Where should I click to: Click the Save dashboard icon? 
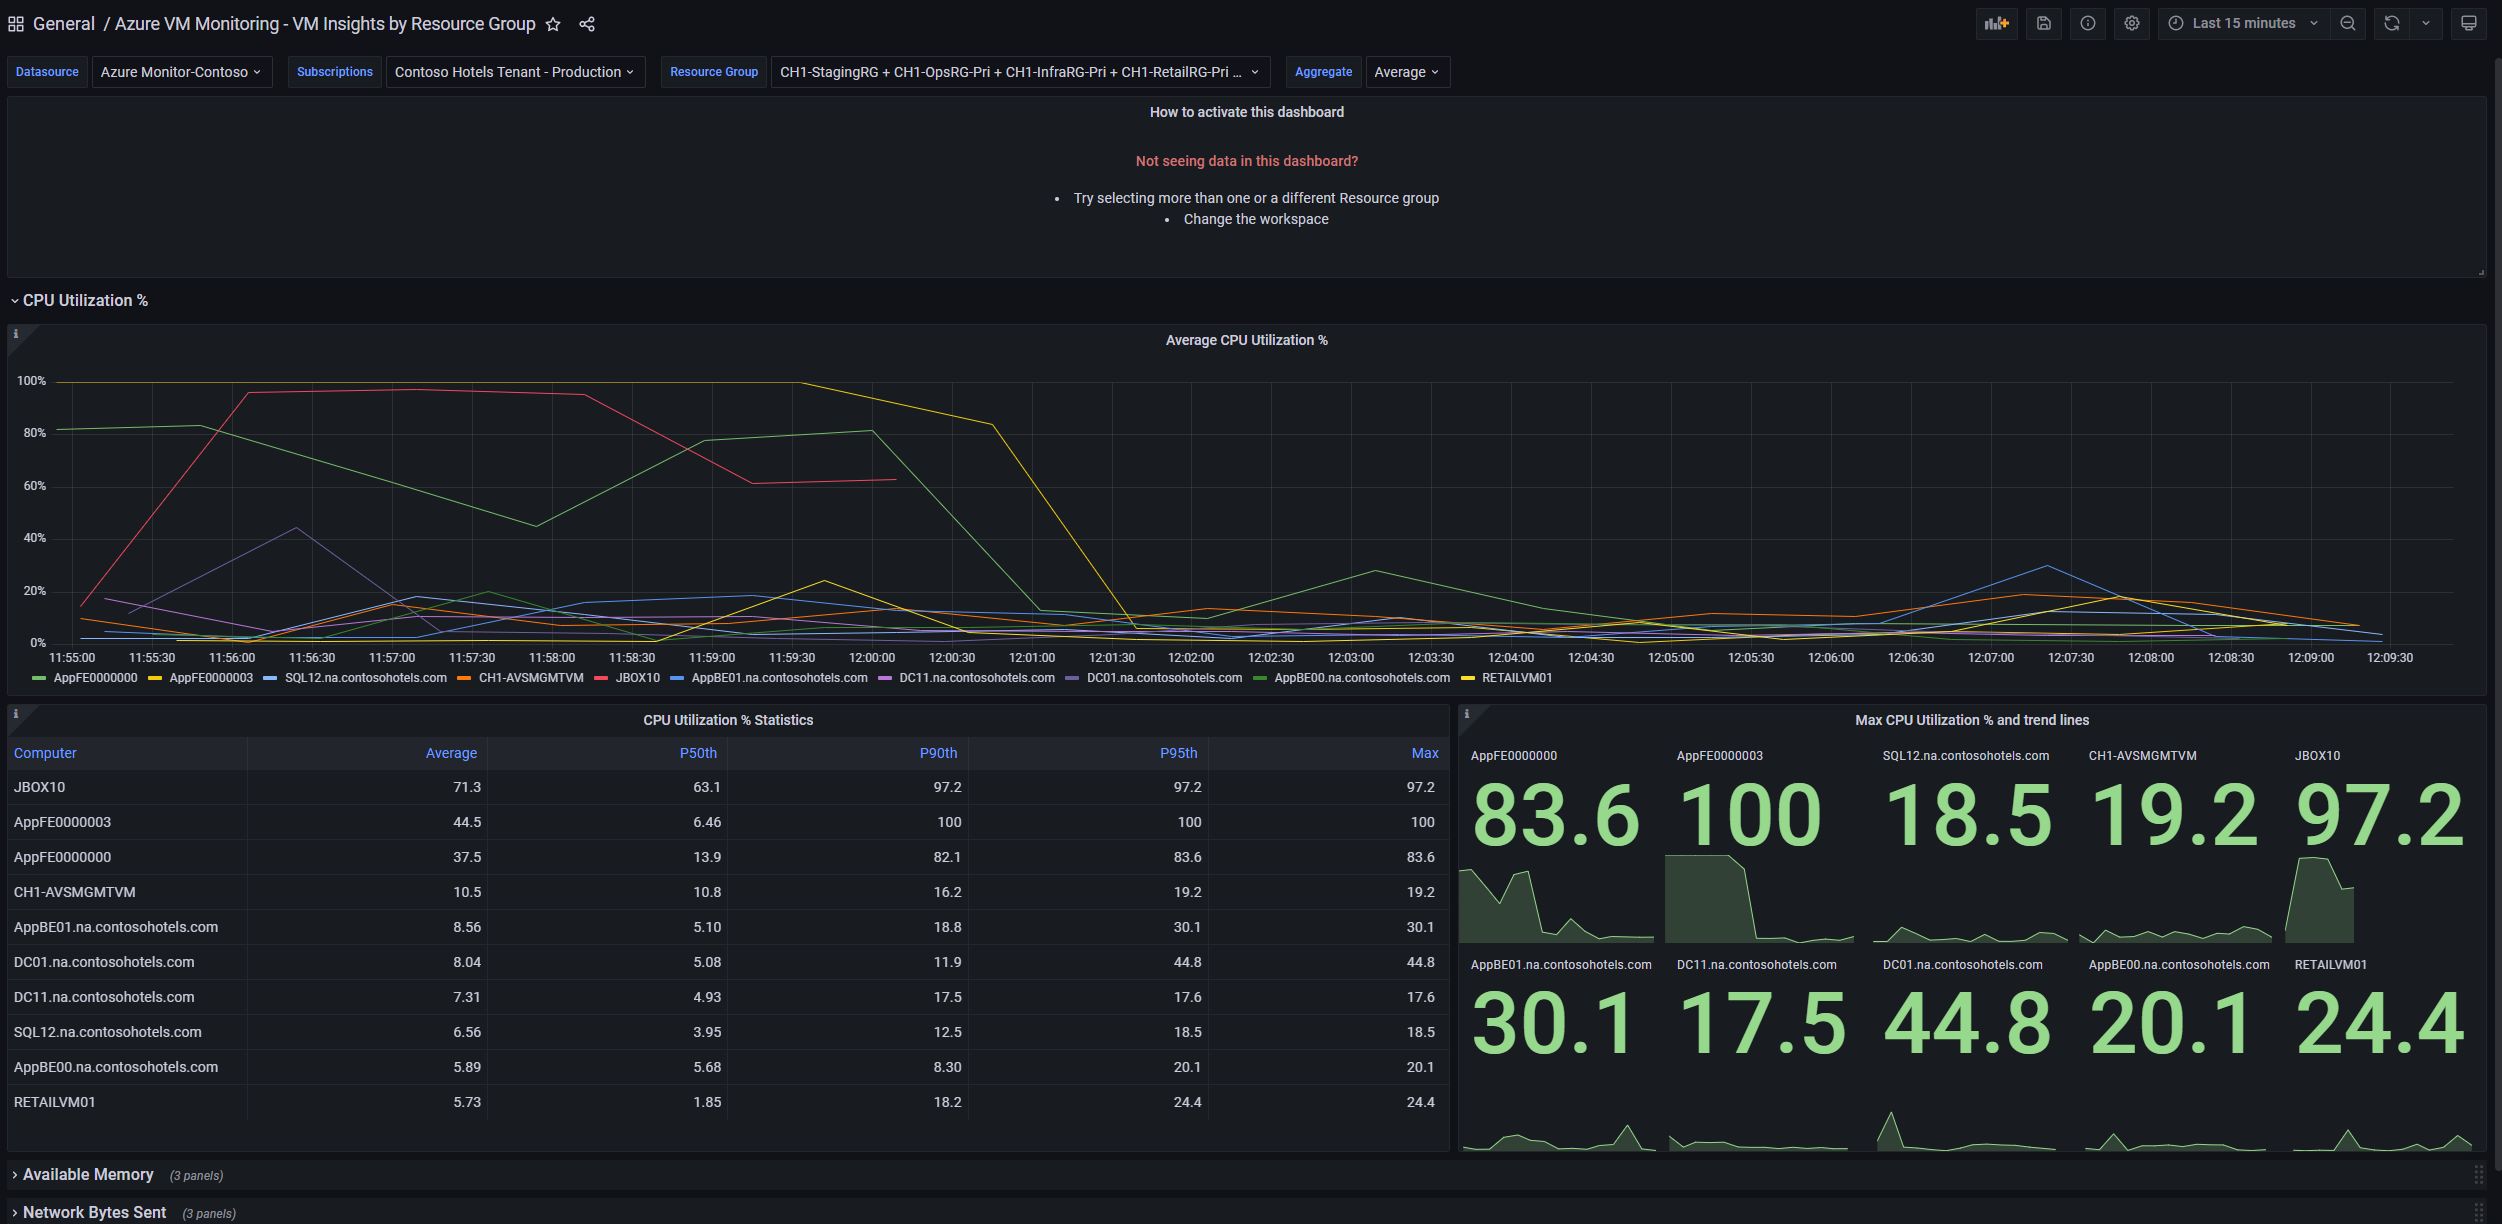[x=2043, y=23]
